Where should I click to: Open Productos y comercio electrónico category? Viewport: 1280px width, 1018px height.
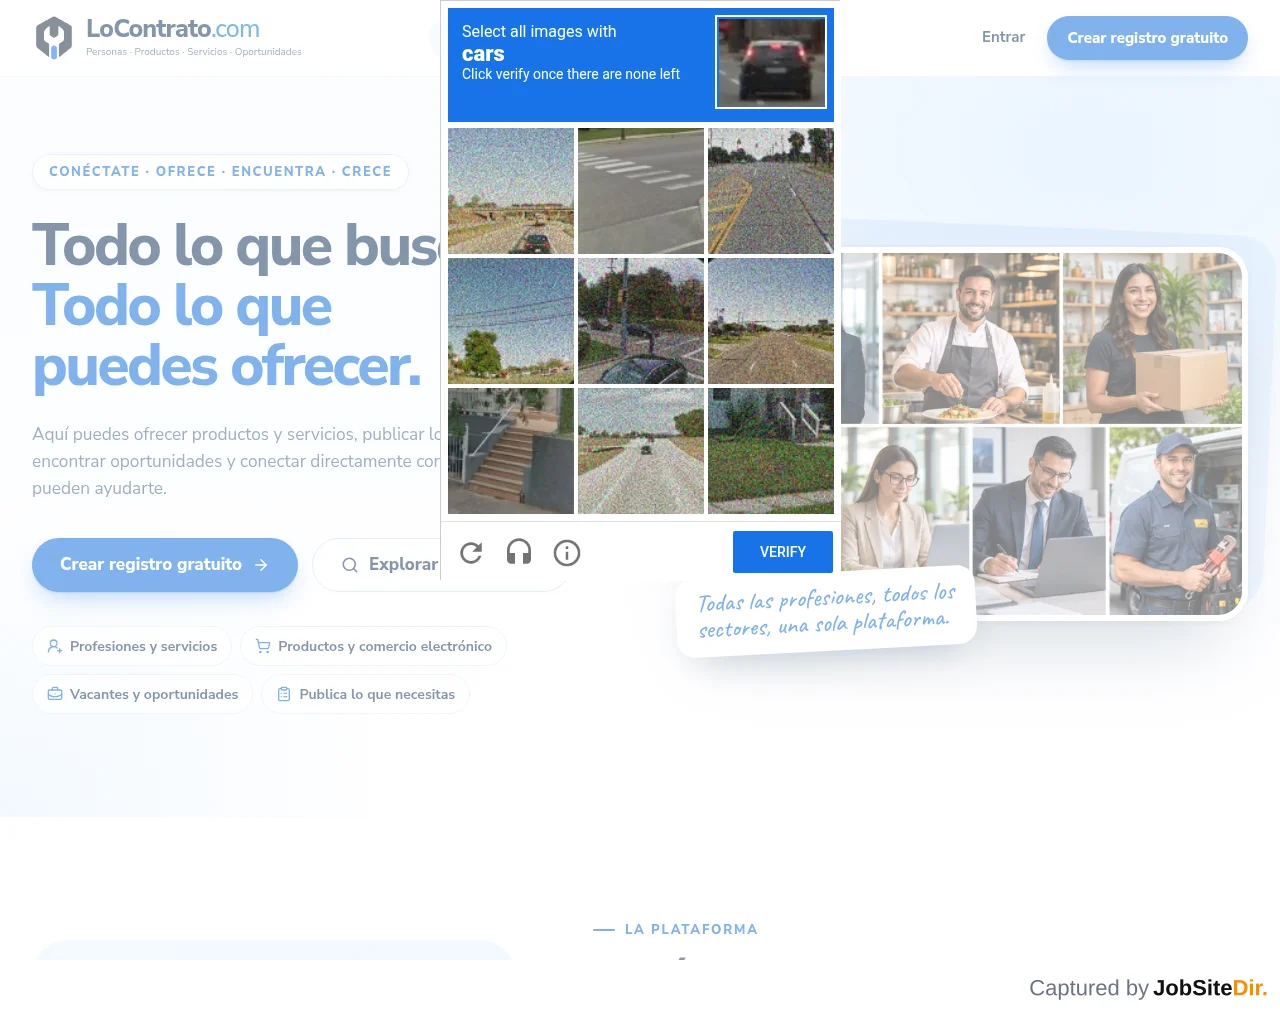point(373,647)
